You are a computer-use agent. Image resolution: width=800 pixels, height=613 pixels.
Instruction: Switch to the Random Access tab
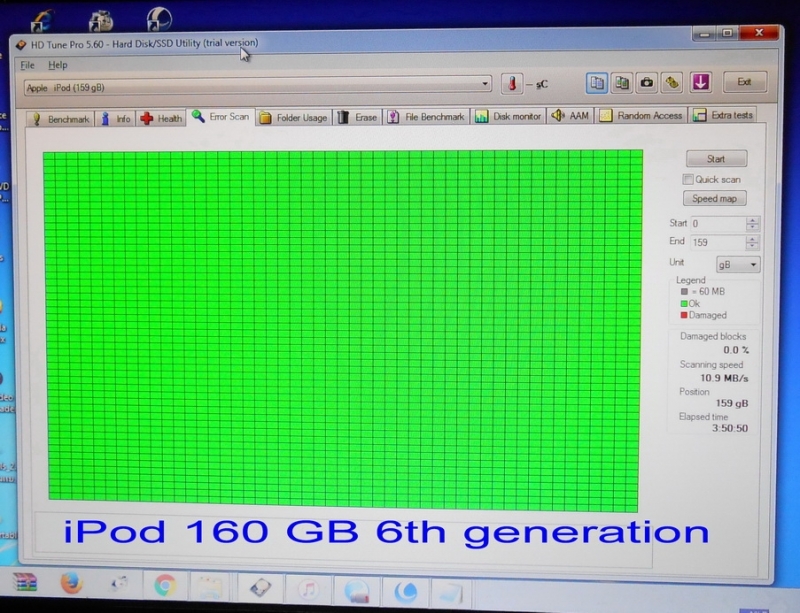(641, 115)
